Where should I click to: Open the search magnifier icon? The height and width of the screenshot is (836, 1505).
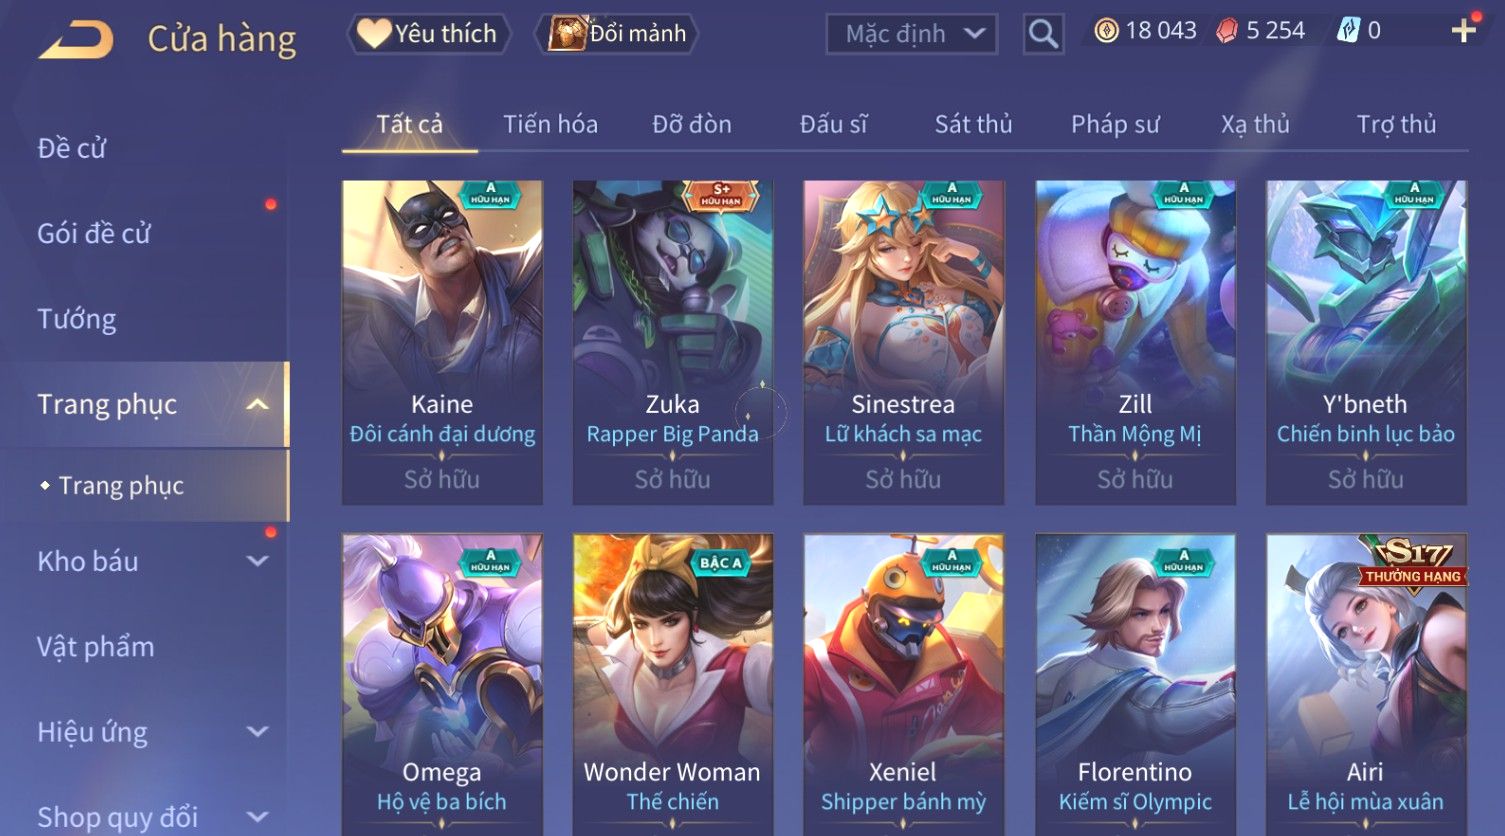(1043, 34)
